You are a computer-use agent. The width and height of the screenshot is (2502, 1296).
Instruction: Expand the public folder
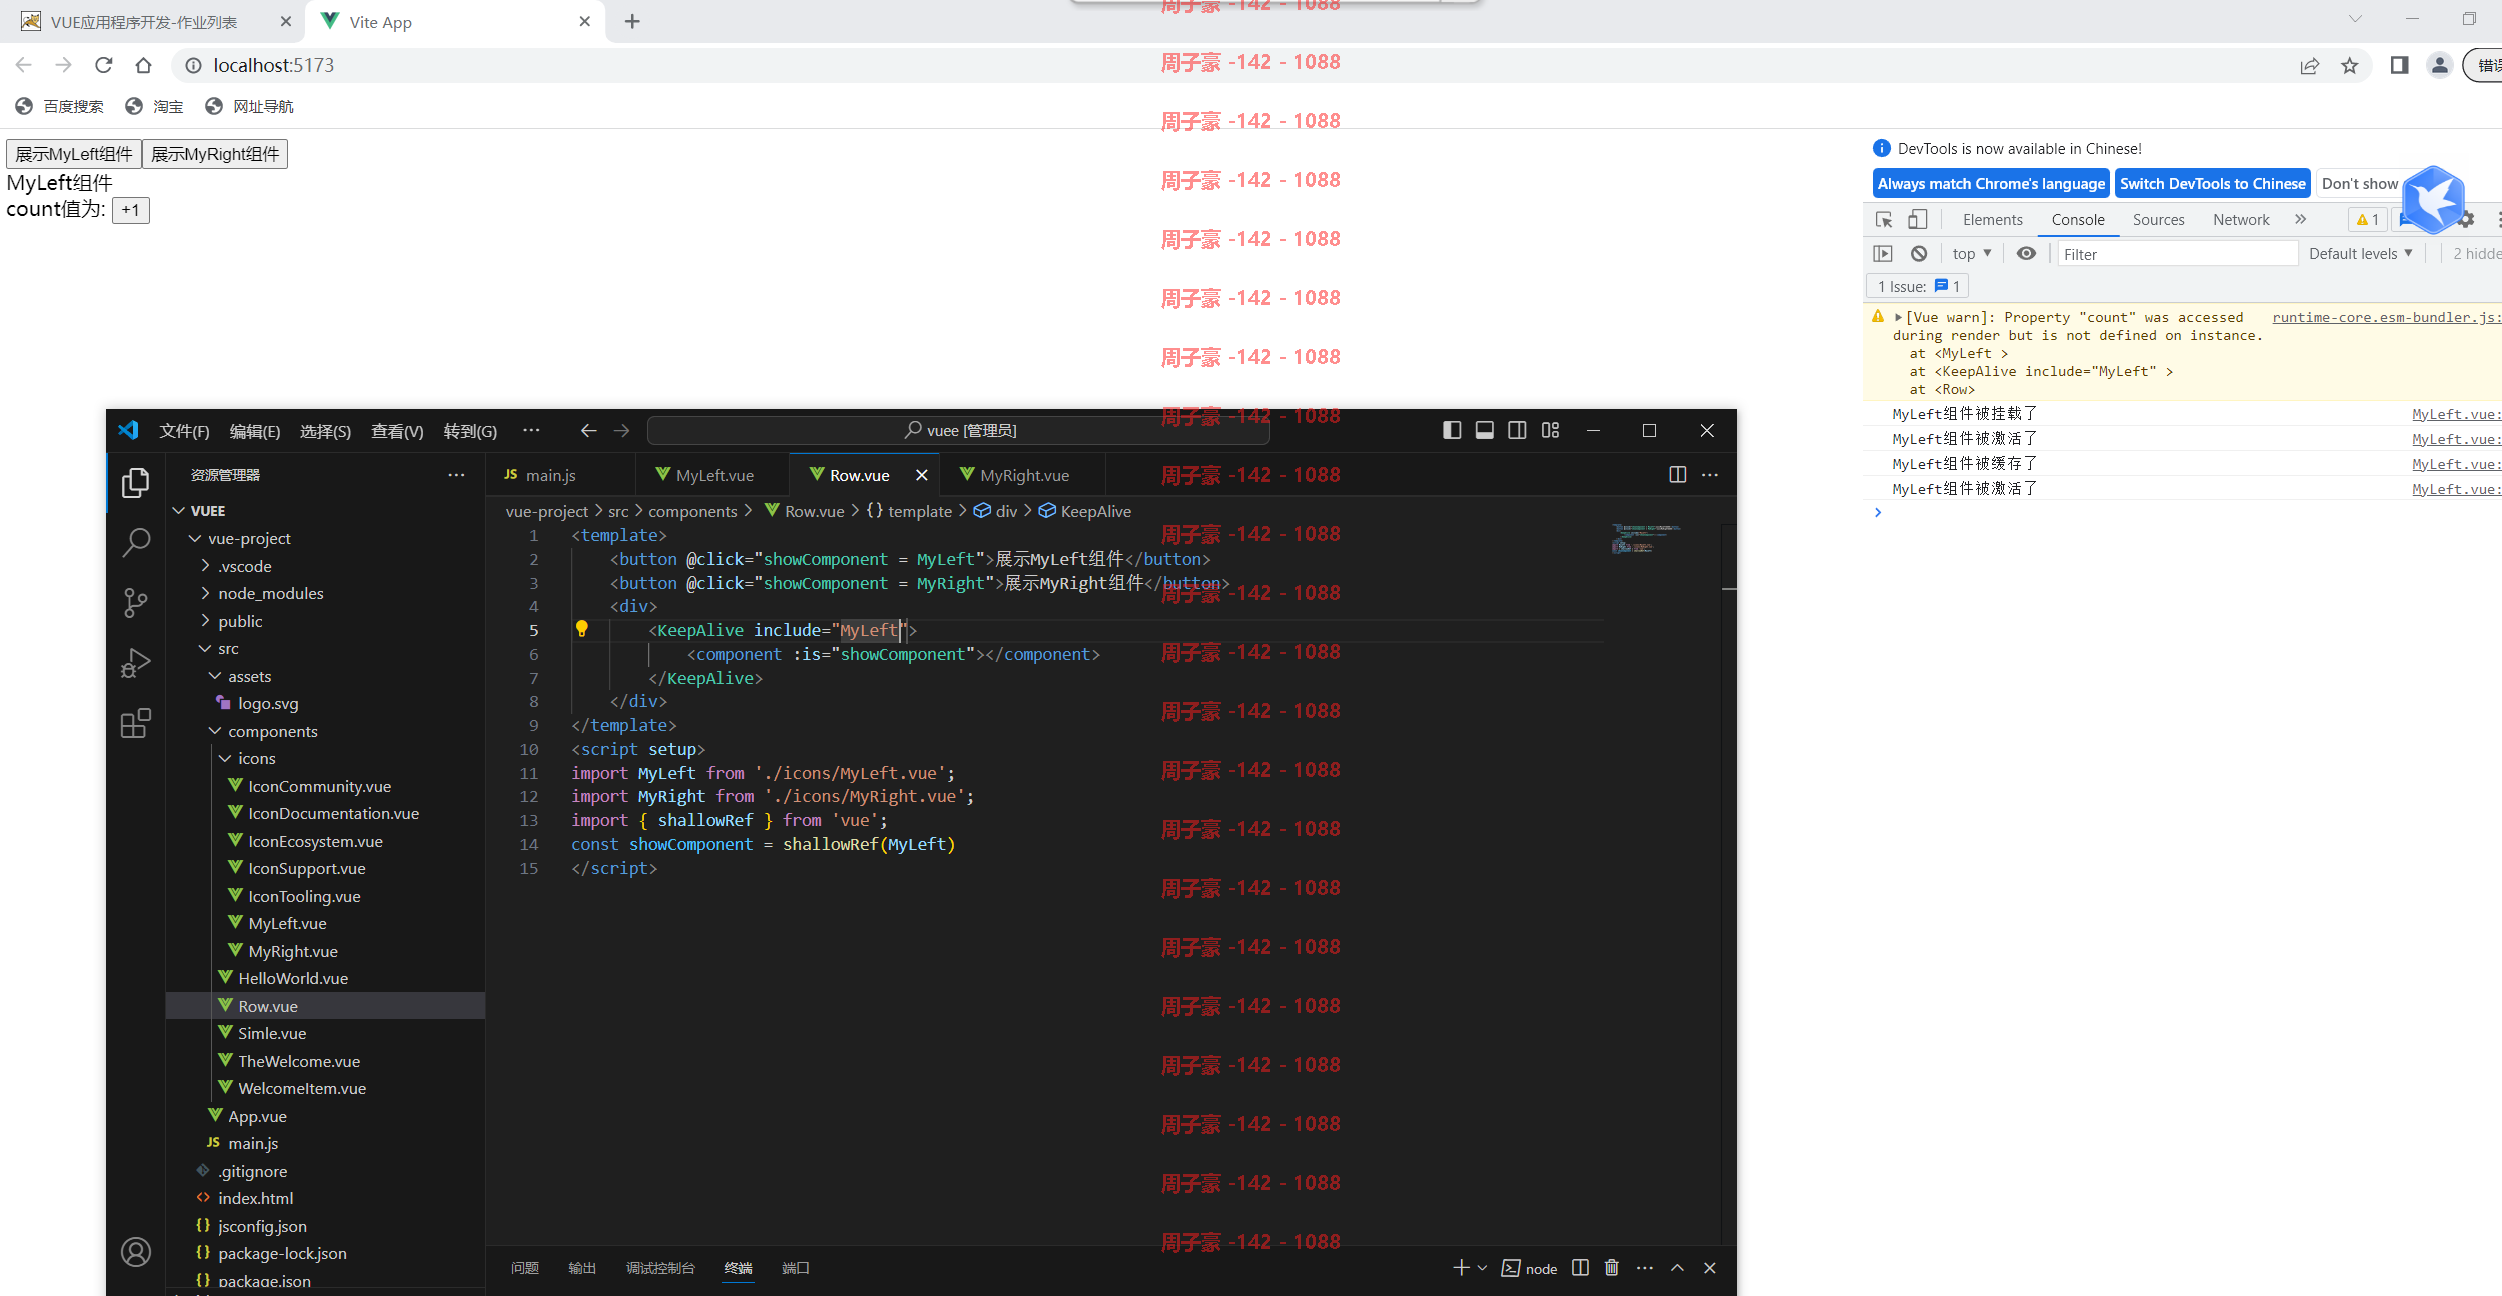pos(205,621)
